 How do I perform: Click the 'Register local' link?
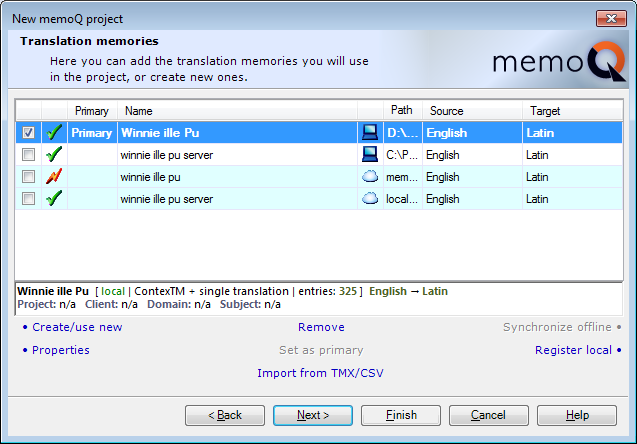pyautogui.click(x=573, y=350)
